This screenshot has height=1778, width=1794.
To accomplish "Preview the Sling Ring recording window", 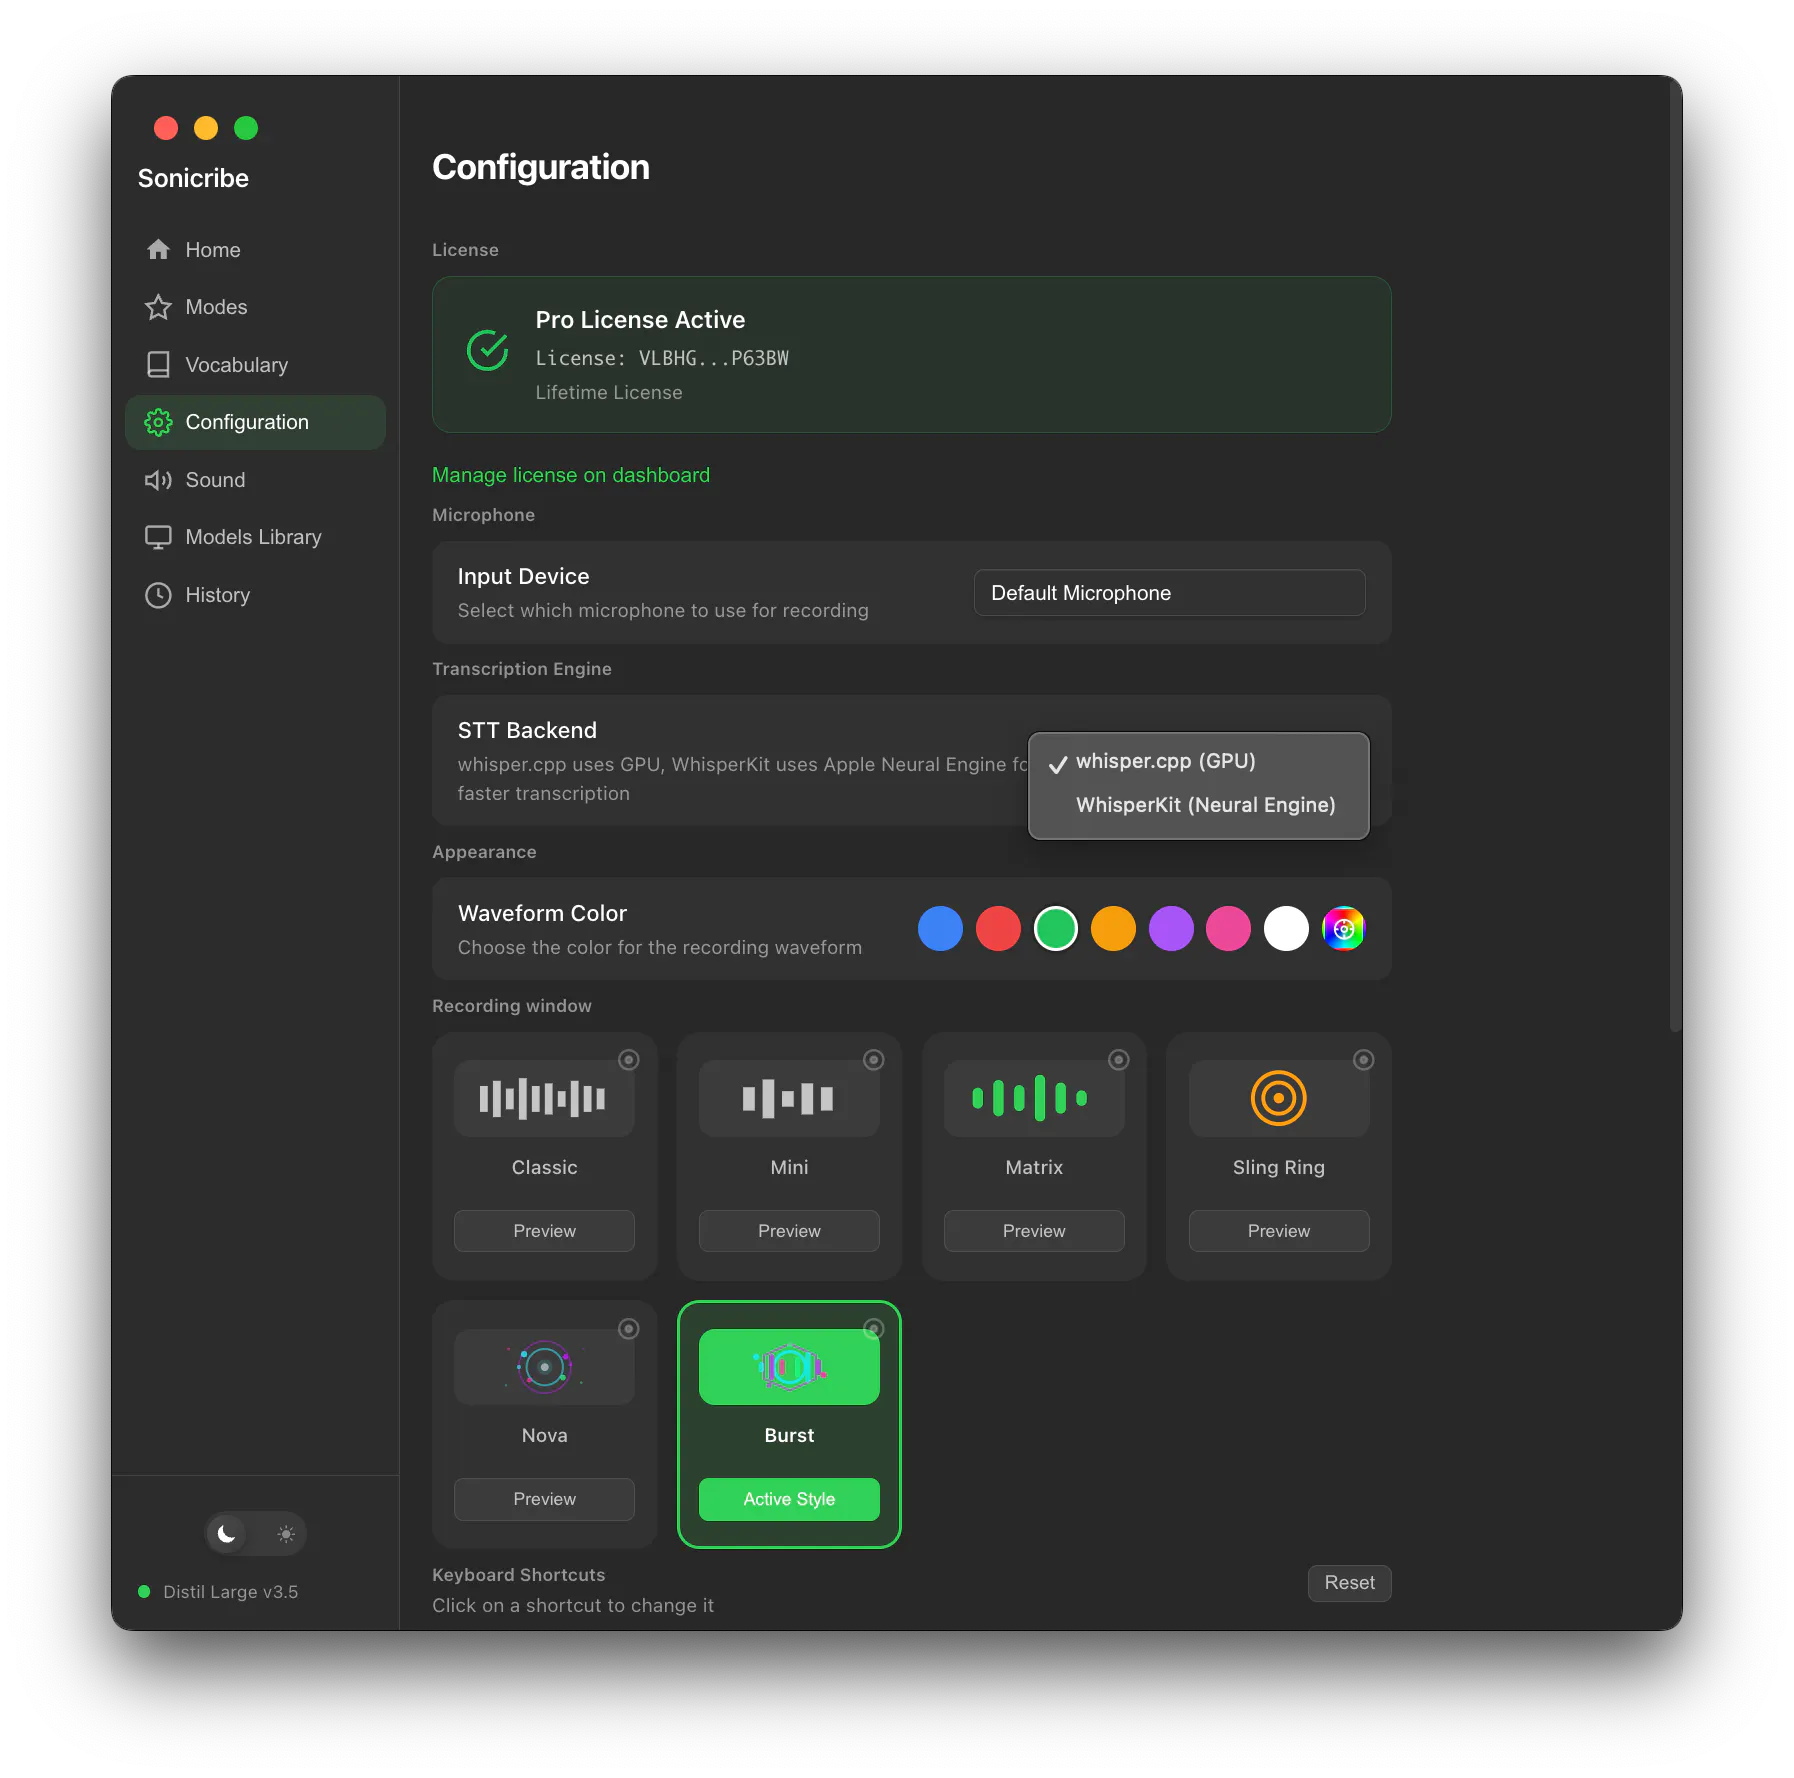I will pyautogui.click(x=1279, y=1231).
